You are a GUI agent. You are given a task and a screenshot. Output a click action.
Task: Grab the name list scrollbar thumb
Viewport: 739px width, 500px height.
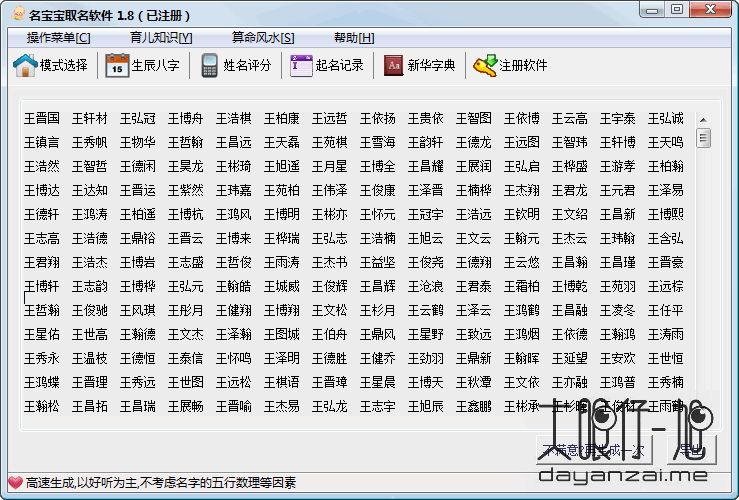(x=704, y=138)
